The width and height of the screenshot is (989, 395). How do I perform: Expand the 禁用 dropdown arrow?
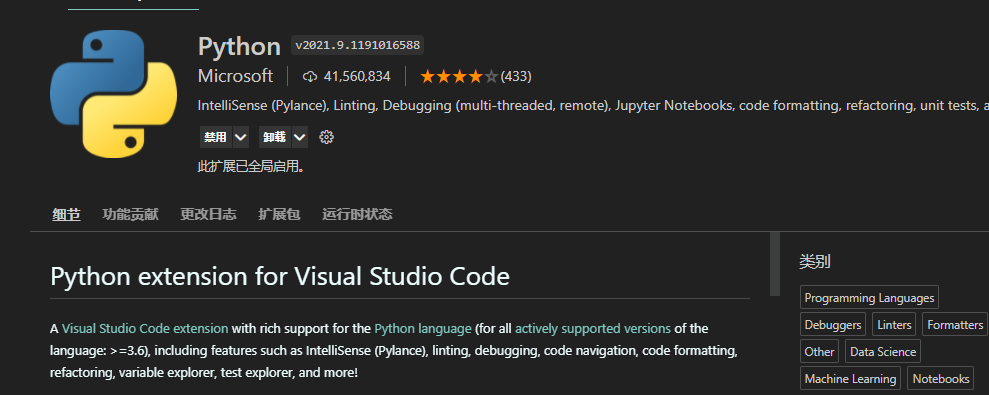click(240, 137)
